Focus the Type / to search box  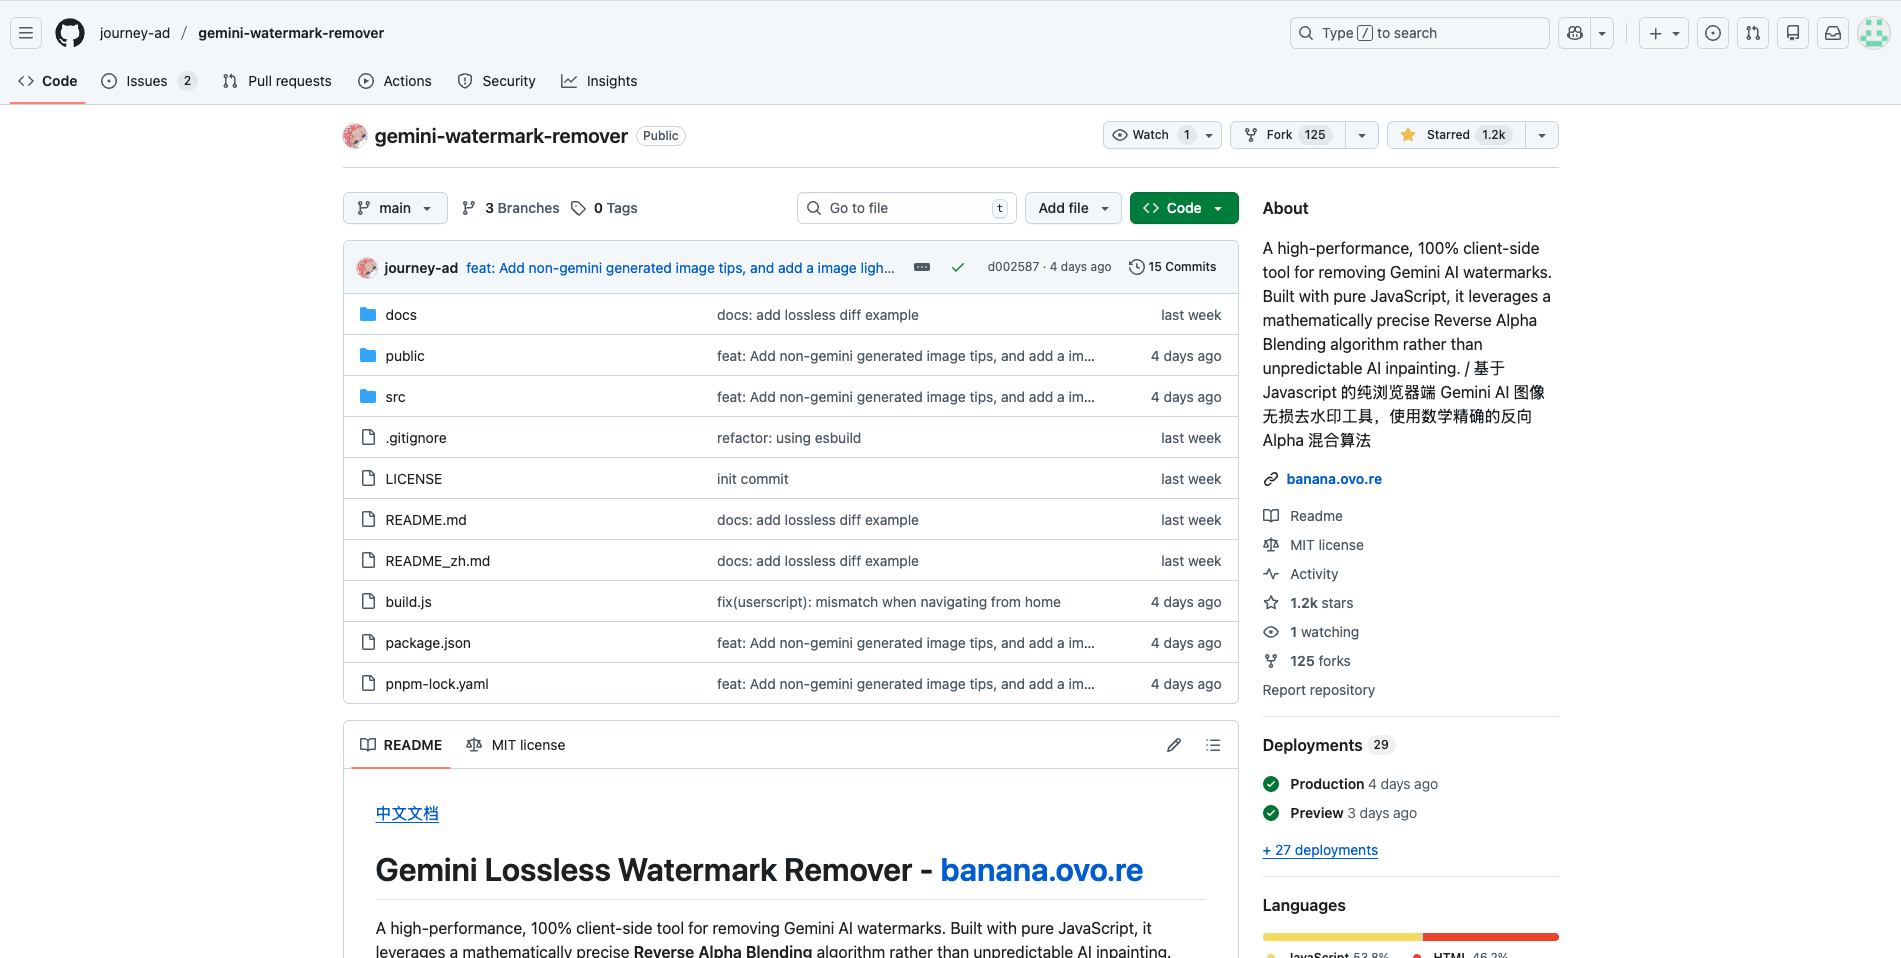tap(1420, 33)
